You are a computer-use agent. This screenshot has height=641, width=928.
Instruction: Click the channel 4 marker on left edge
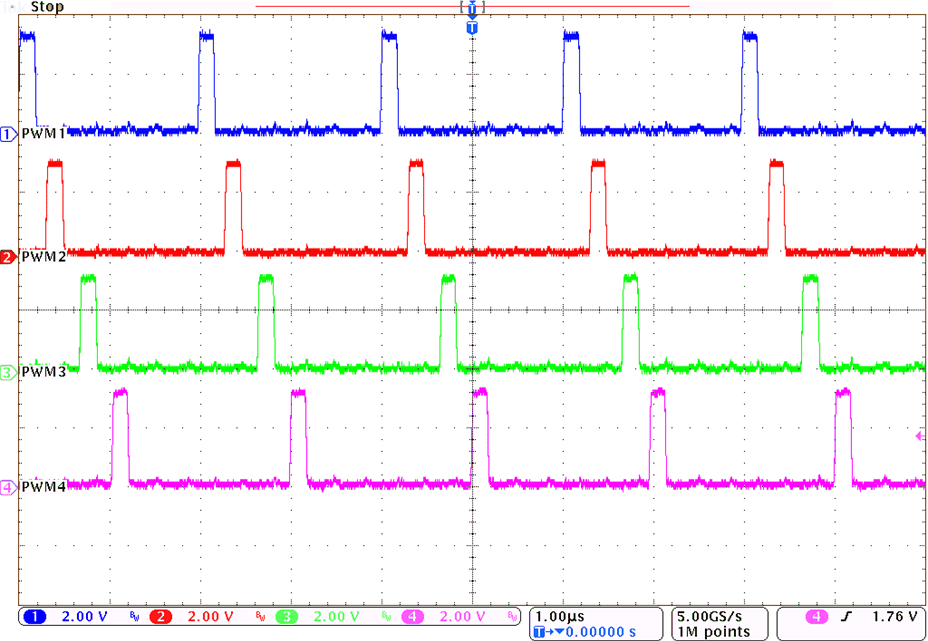(8, 488)
